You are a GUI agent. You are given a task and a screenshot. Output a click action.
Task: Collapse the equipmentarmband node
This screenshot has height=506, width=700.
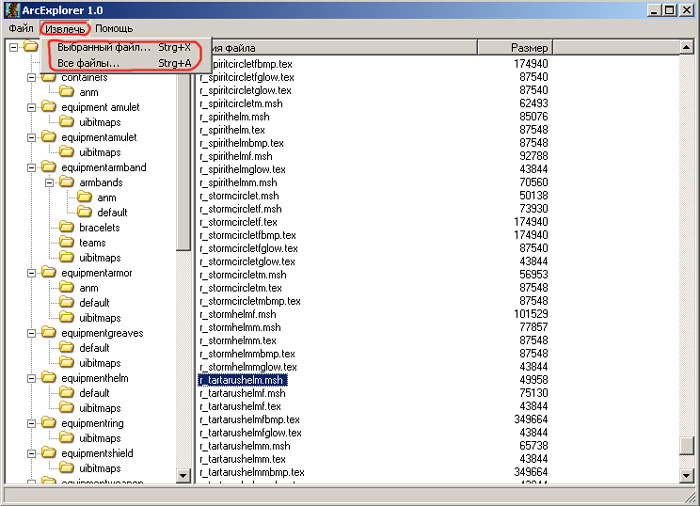[x=31, y=168]
